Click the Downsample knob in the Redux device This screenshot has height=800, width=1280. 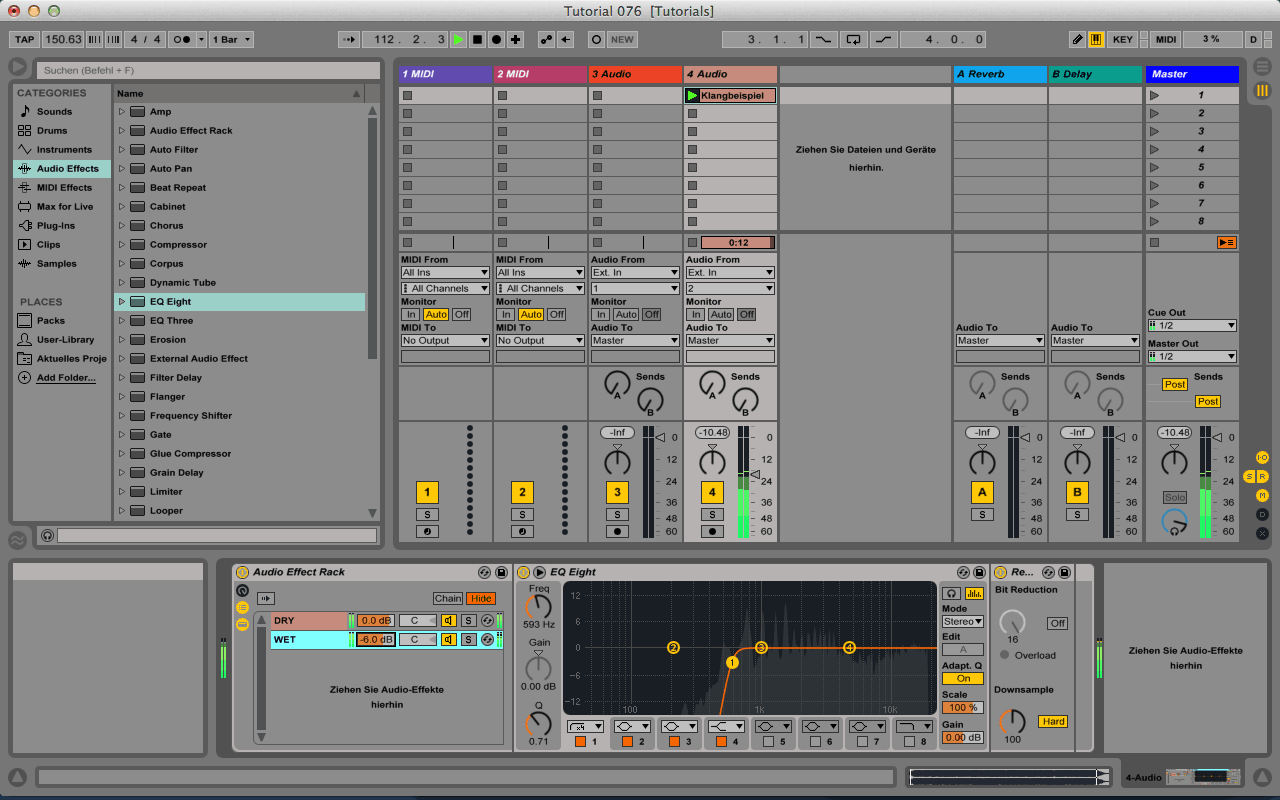pos(1011,720)
